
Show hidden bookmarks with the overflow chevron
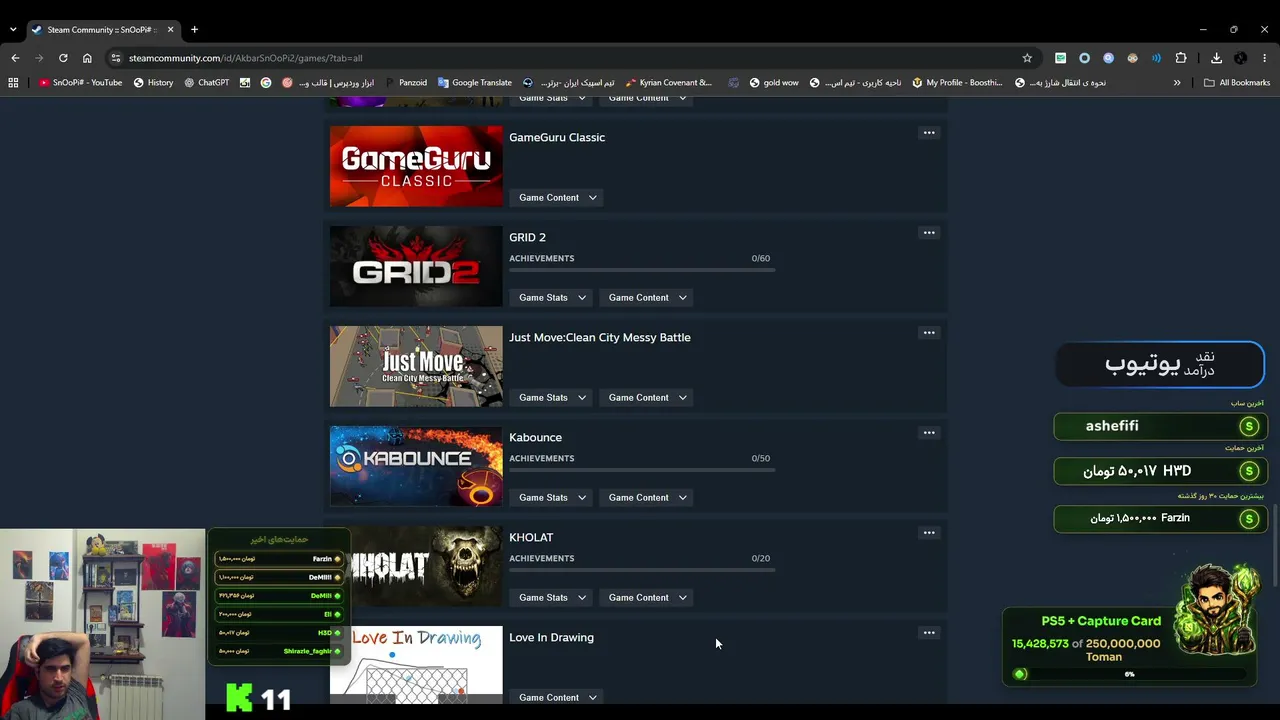coord(1177,83)
